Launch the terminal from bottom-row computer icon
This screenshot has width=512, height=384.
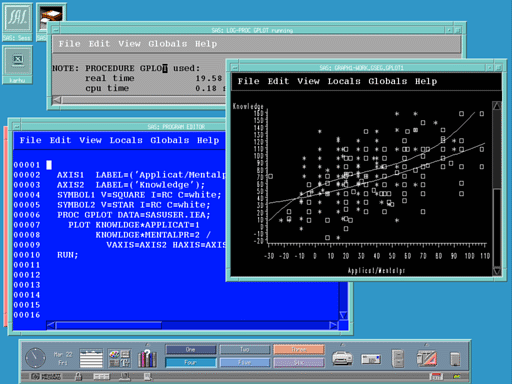[x=125, y=377]
